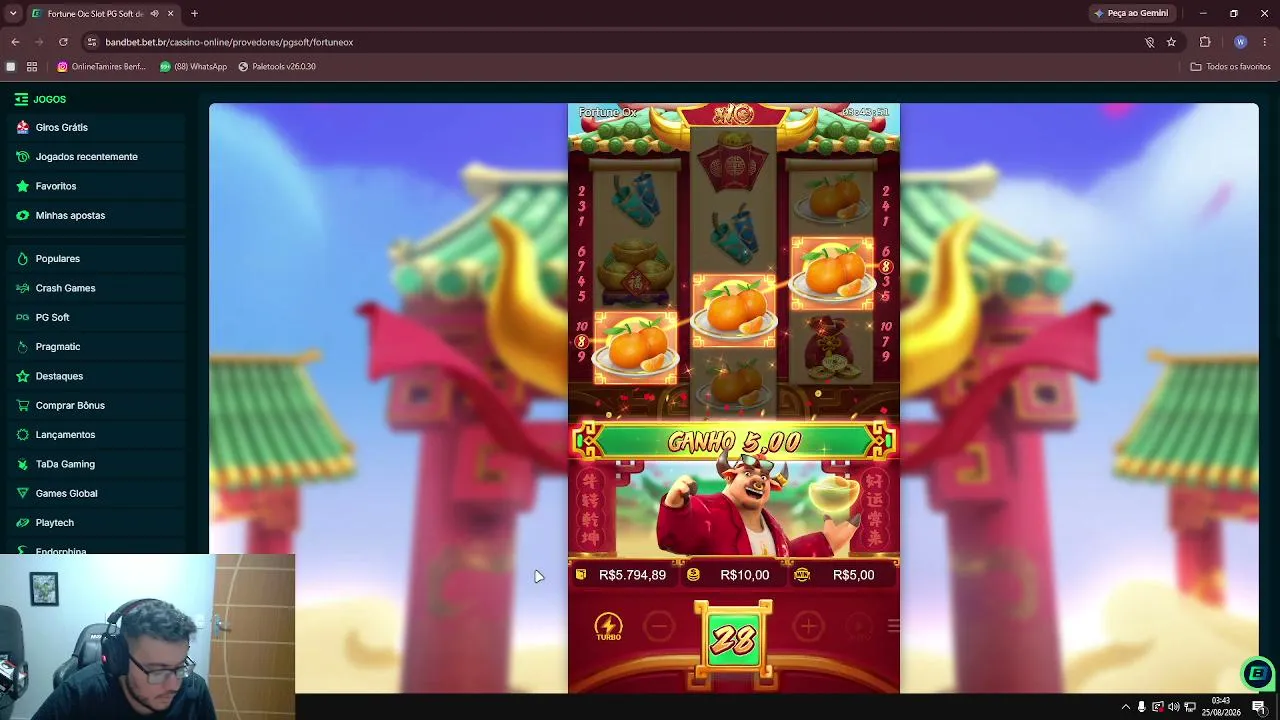Close the Fortune Ox tab
This screenshot has width=1280, height=720.
click(171, 14)
